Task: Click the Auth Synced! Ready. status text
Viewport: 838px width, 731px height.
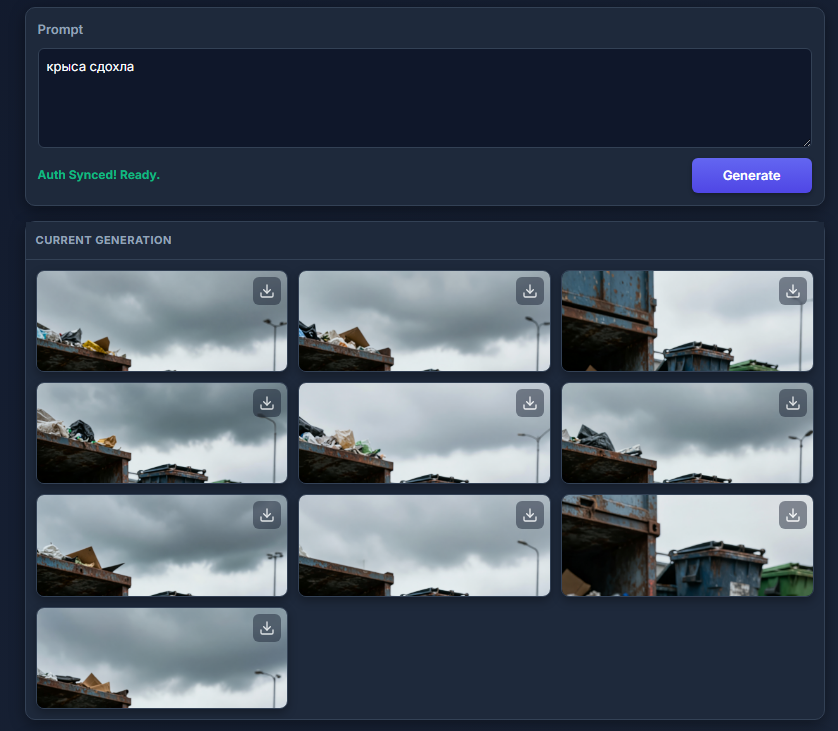Action: (99, 175)
